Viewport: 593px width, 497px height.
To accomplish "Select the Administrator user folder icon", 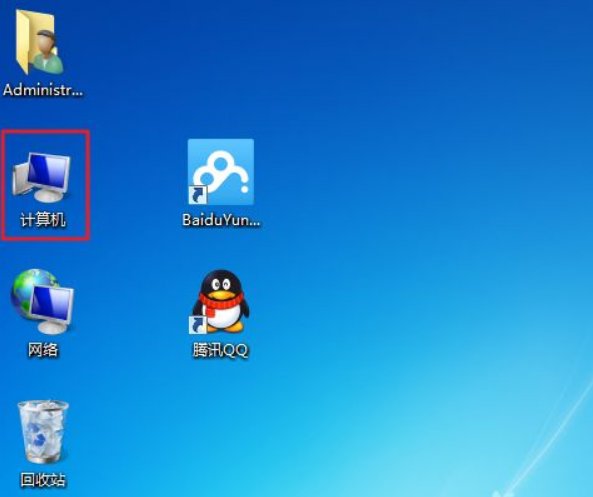I will point(39,42).
